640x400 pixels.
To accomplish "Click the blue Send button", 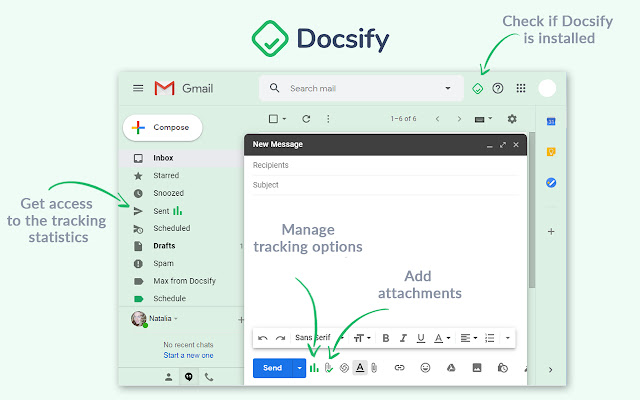I will click(272, 368).
